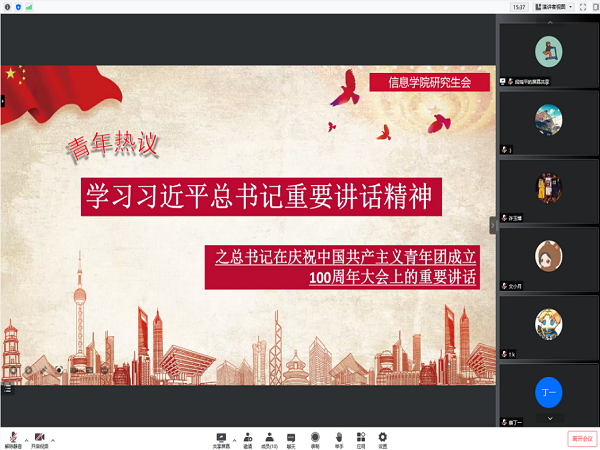
Task: Click the blue security shield icon
Action: pyautogui.click(x=18, y=7)
